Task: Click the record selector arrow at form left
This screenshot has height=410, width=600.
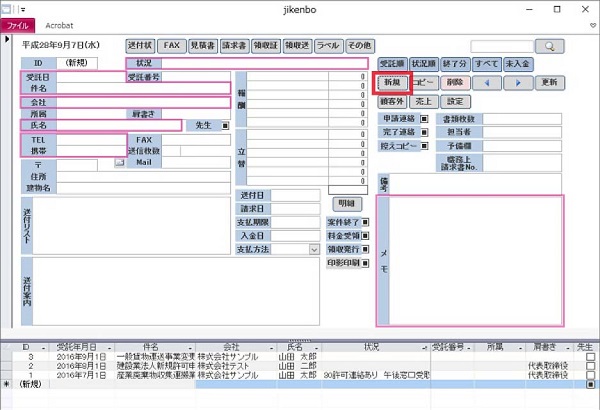Action: [x=7, y=39]
